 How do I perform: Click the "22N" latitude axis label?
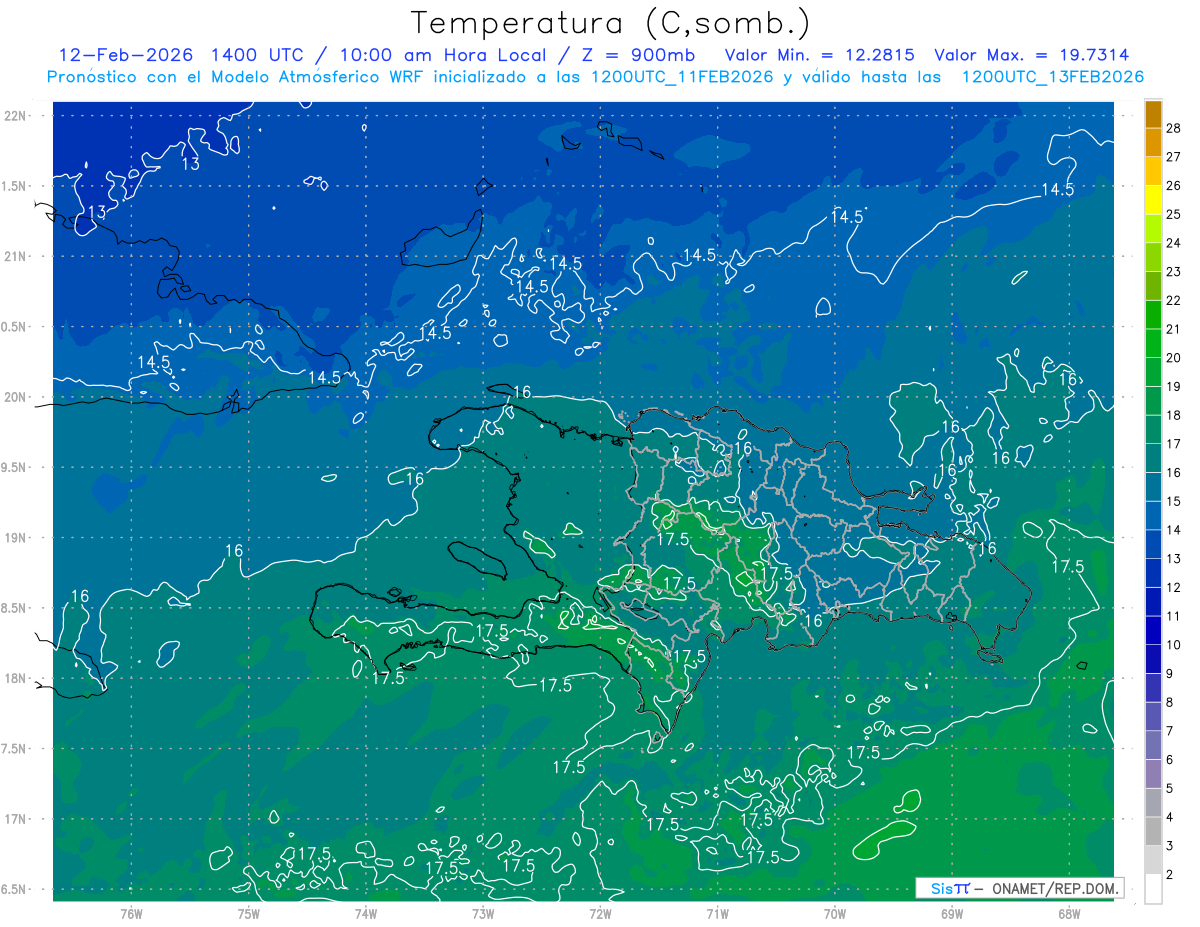(15, 116)
